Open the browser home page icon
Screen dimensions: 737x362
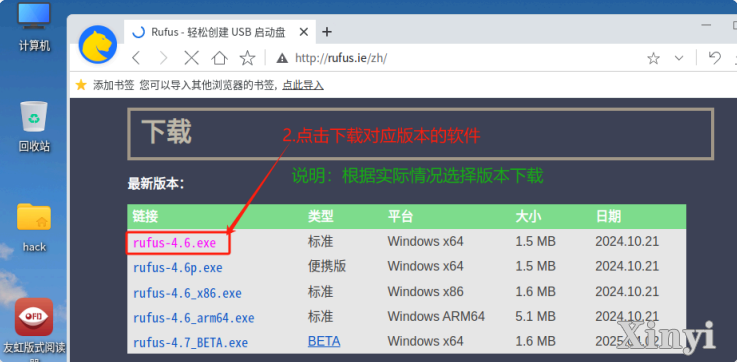coord(220,58)
